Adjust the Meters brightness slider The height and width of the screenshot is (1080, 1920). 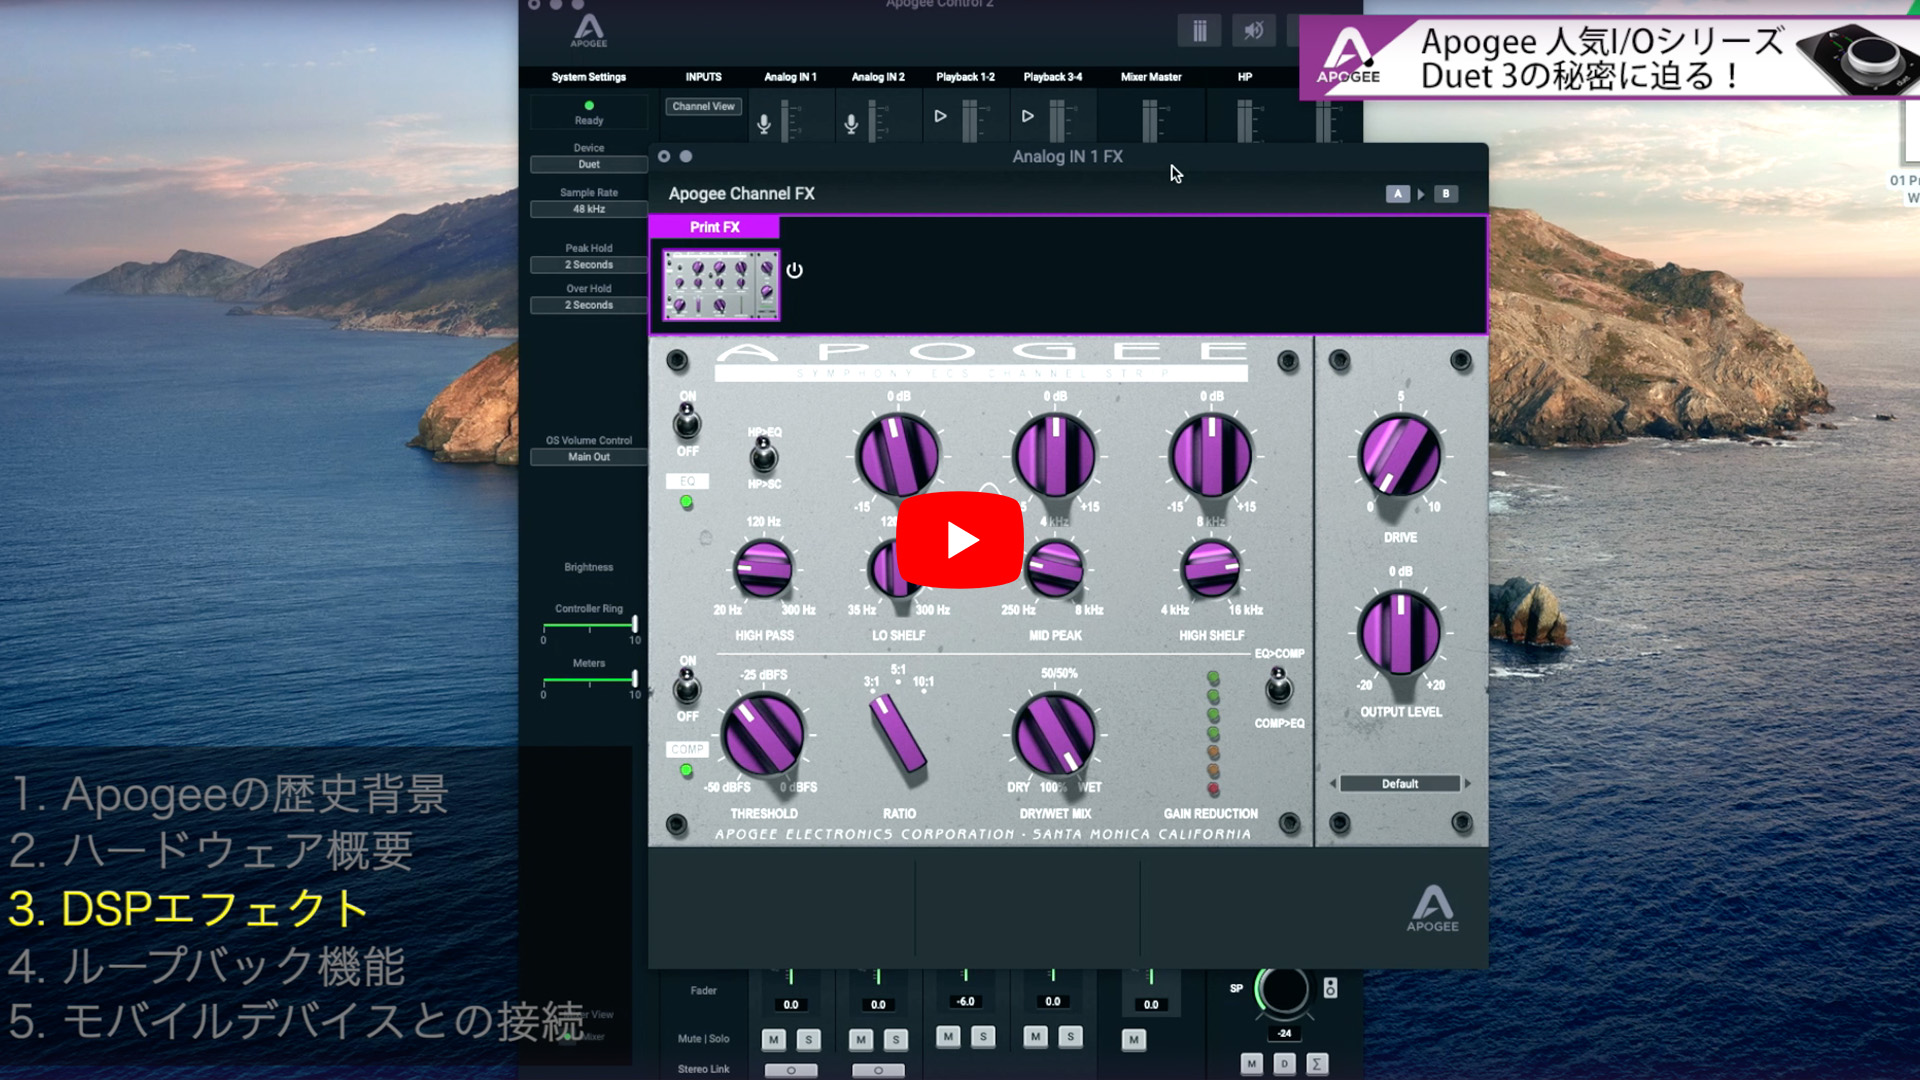[x=589, y=681]
